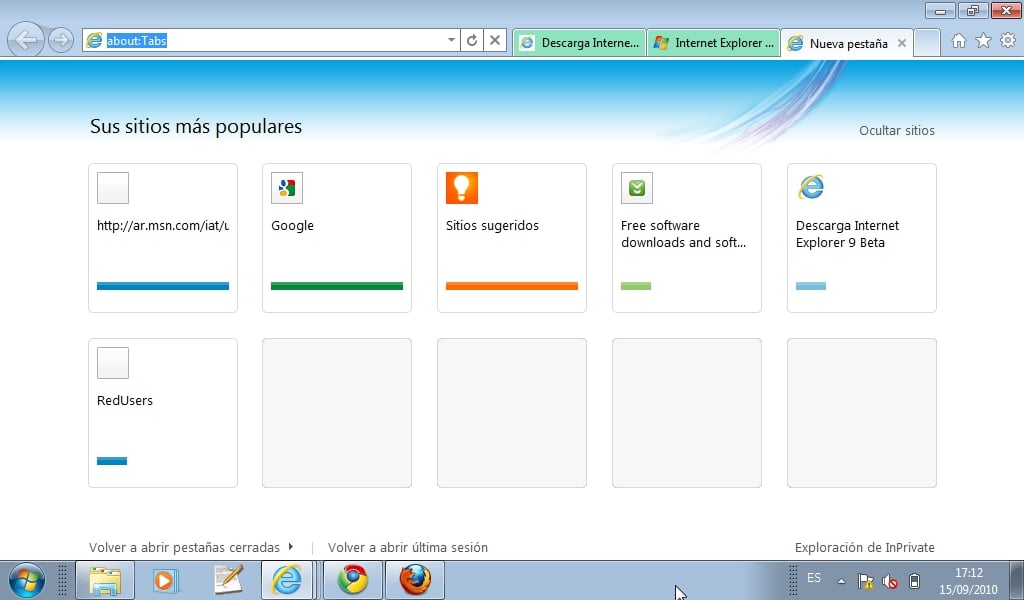The height and width of the screenshot is (600, 1024).
Task: Select the Nueva pestaña tab
Action: pos(847,44)
